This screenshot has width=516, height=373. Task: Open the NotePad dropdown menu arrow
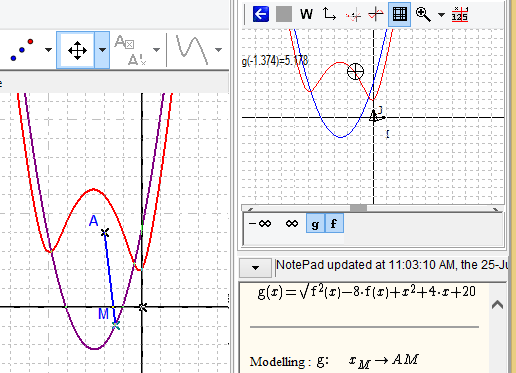click(x=255, y=268)
